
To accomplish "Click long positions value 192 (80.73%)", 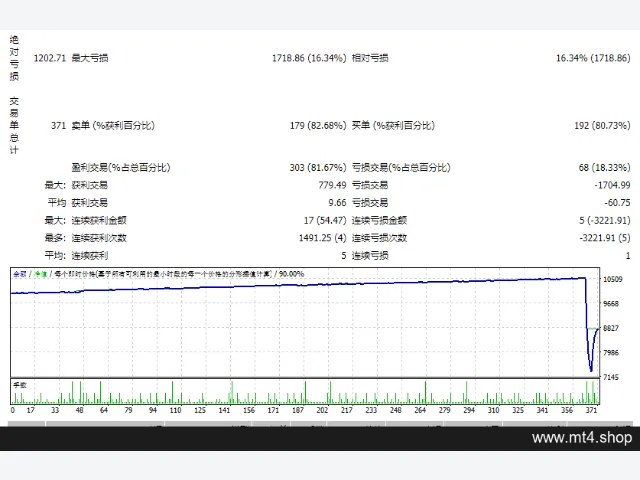I will (602, 125).
